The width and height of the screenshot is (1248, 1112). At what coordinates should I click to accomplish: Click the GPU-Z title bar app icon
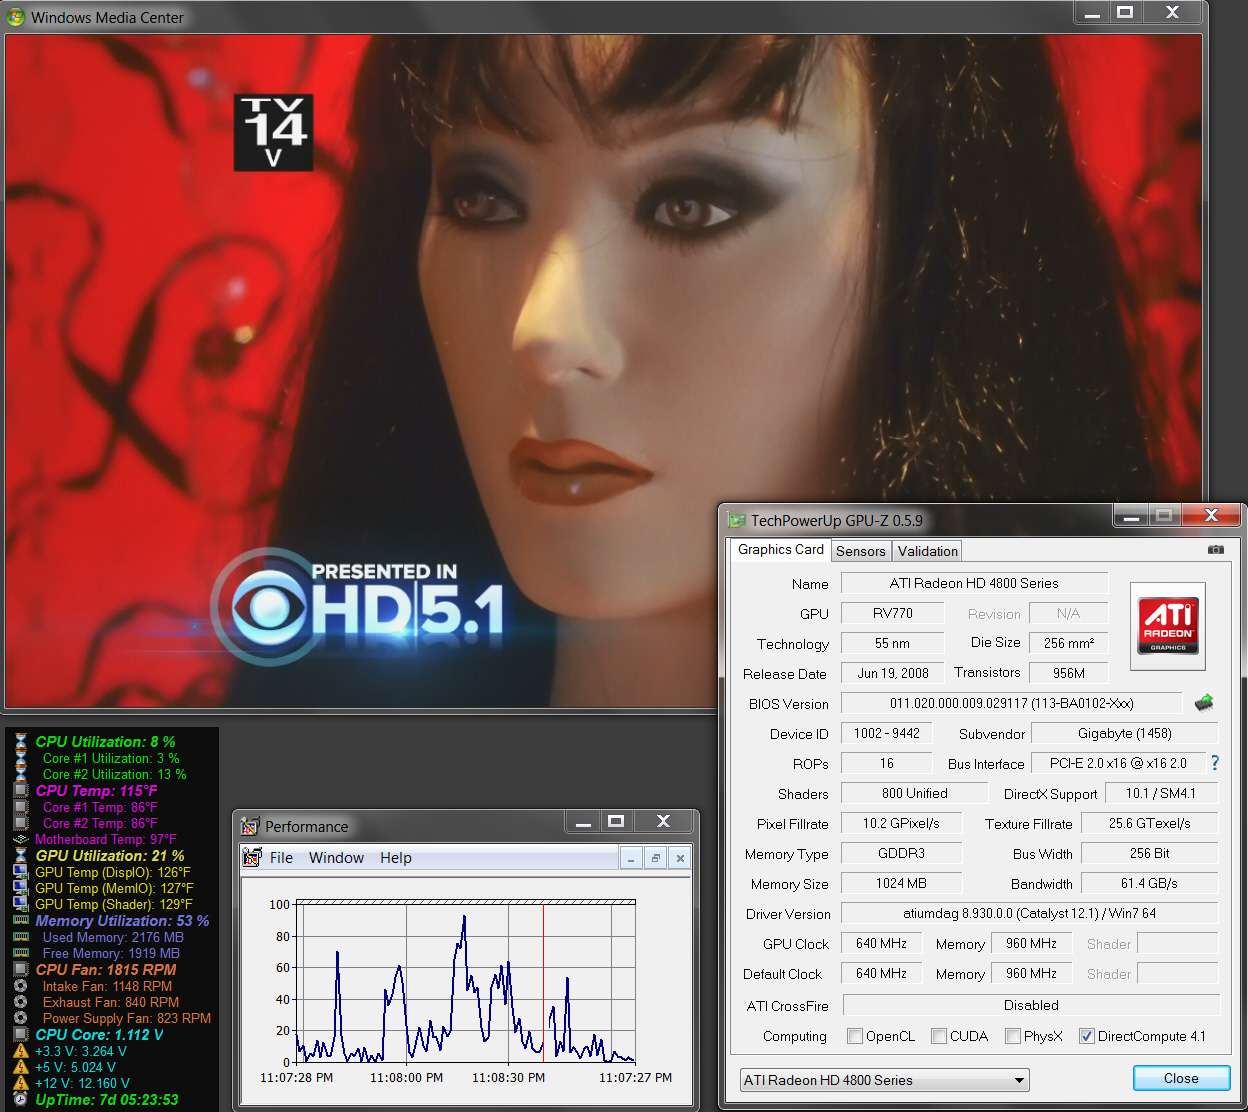coord(737,520)
